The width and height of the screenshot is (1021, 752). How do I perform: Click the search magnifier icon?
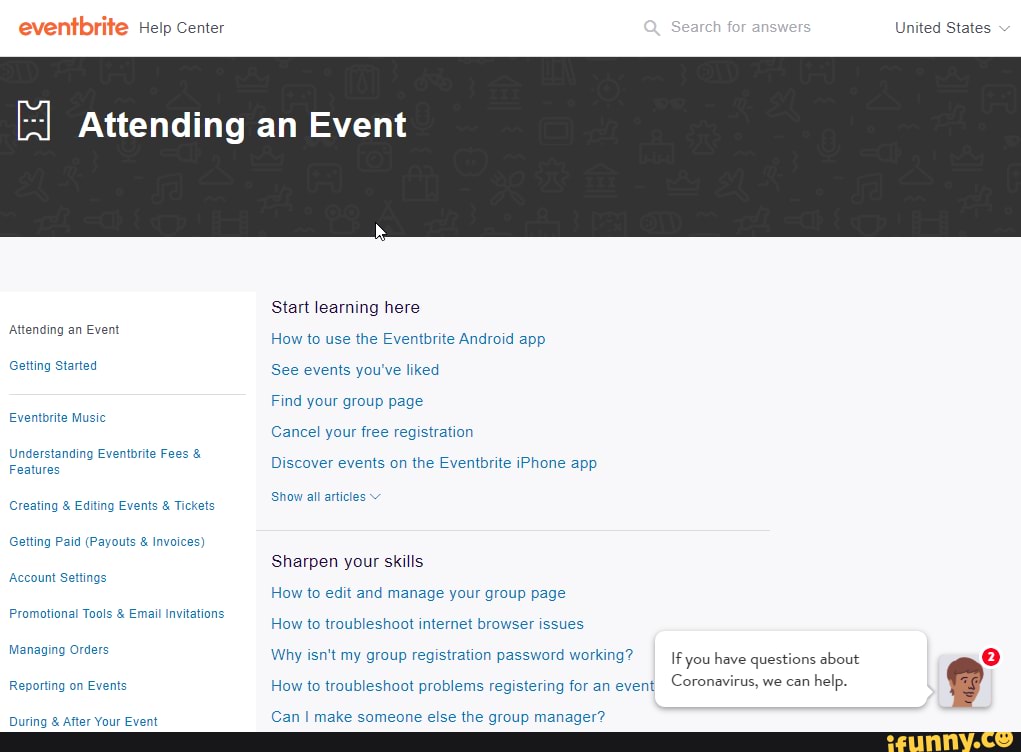click(x=651, y=27)
